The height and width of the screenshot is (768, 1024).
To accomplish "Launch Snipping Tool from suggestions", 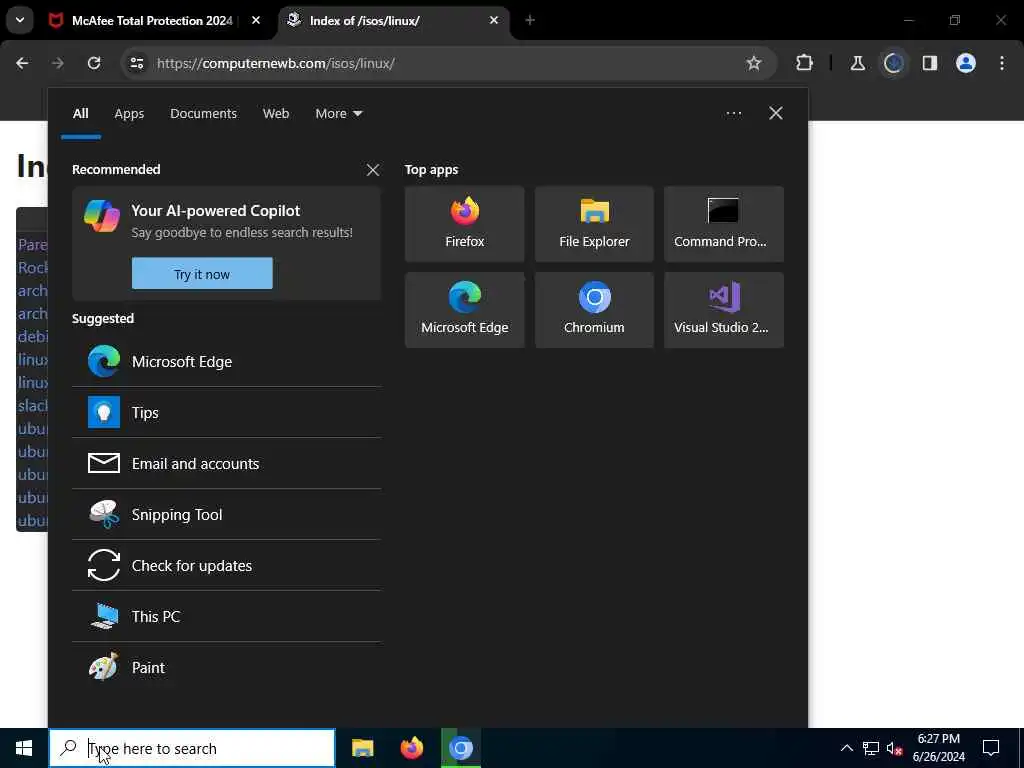I will pos(226,514).
